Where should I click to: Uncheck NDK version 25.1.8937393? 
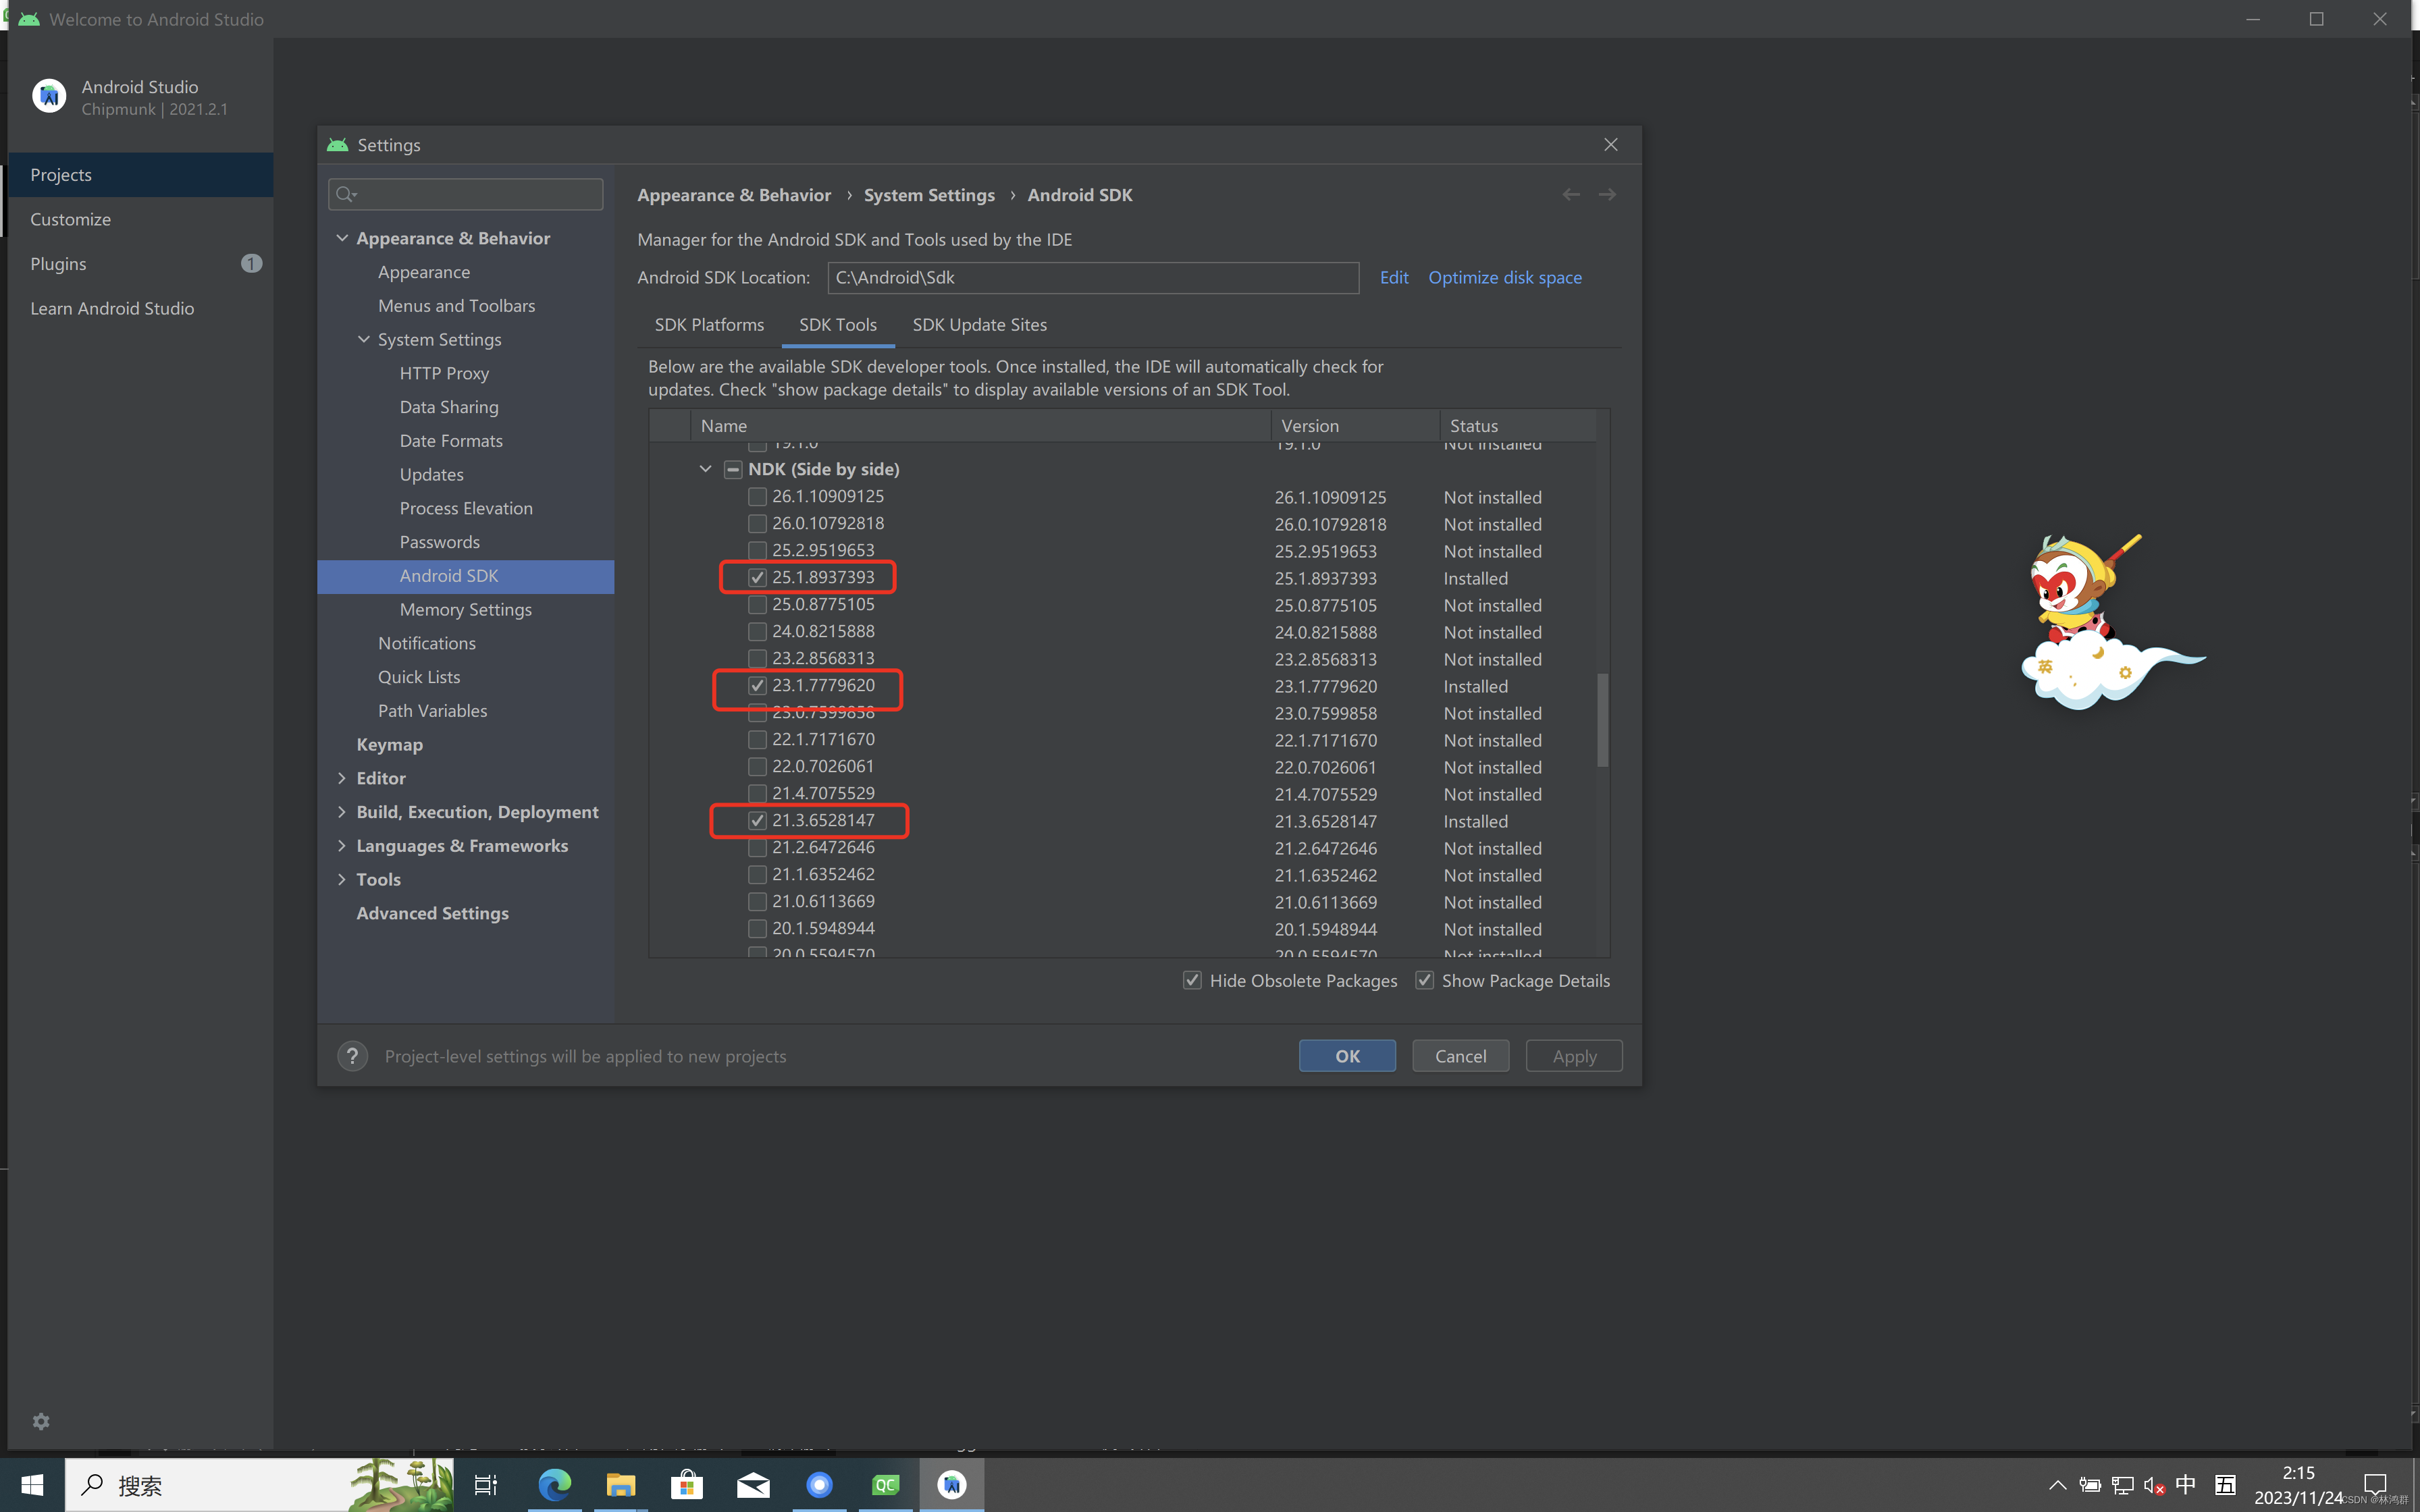point(757,577)
